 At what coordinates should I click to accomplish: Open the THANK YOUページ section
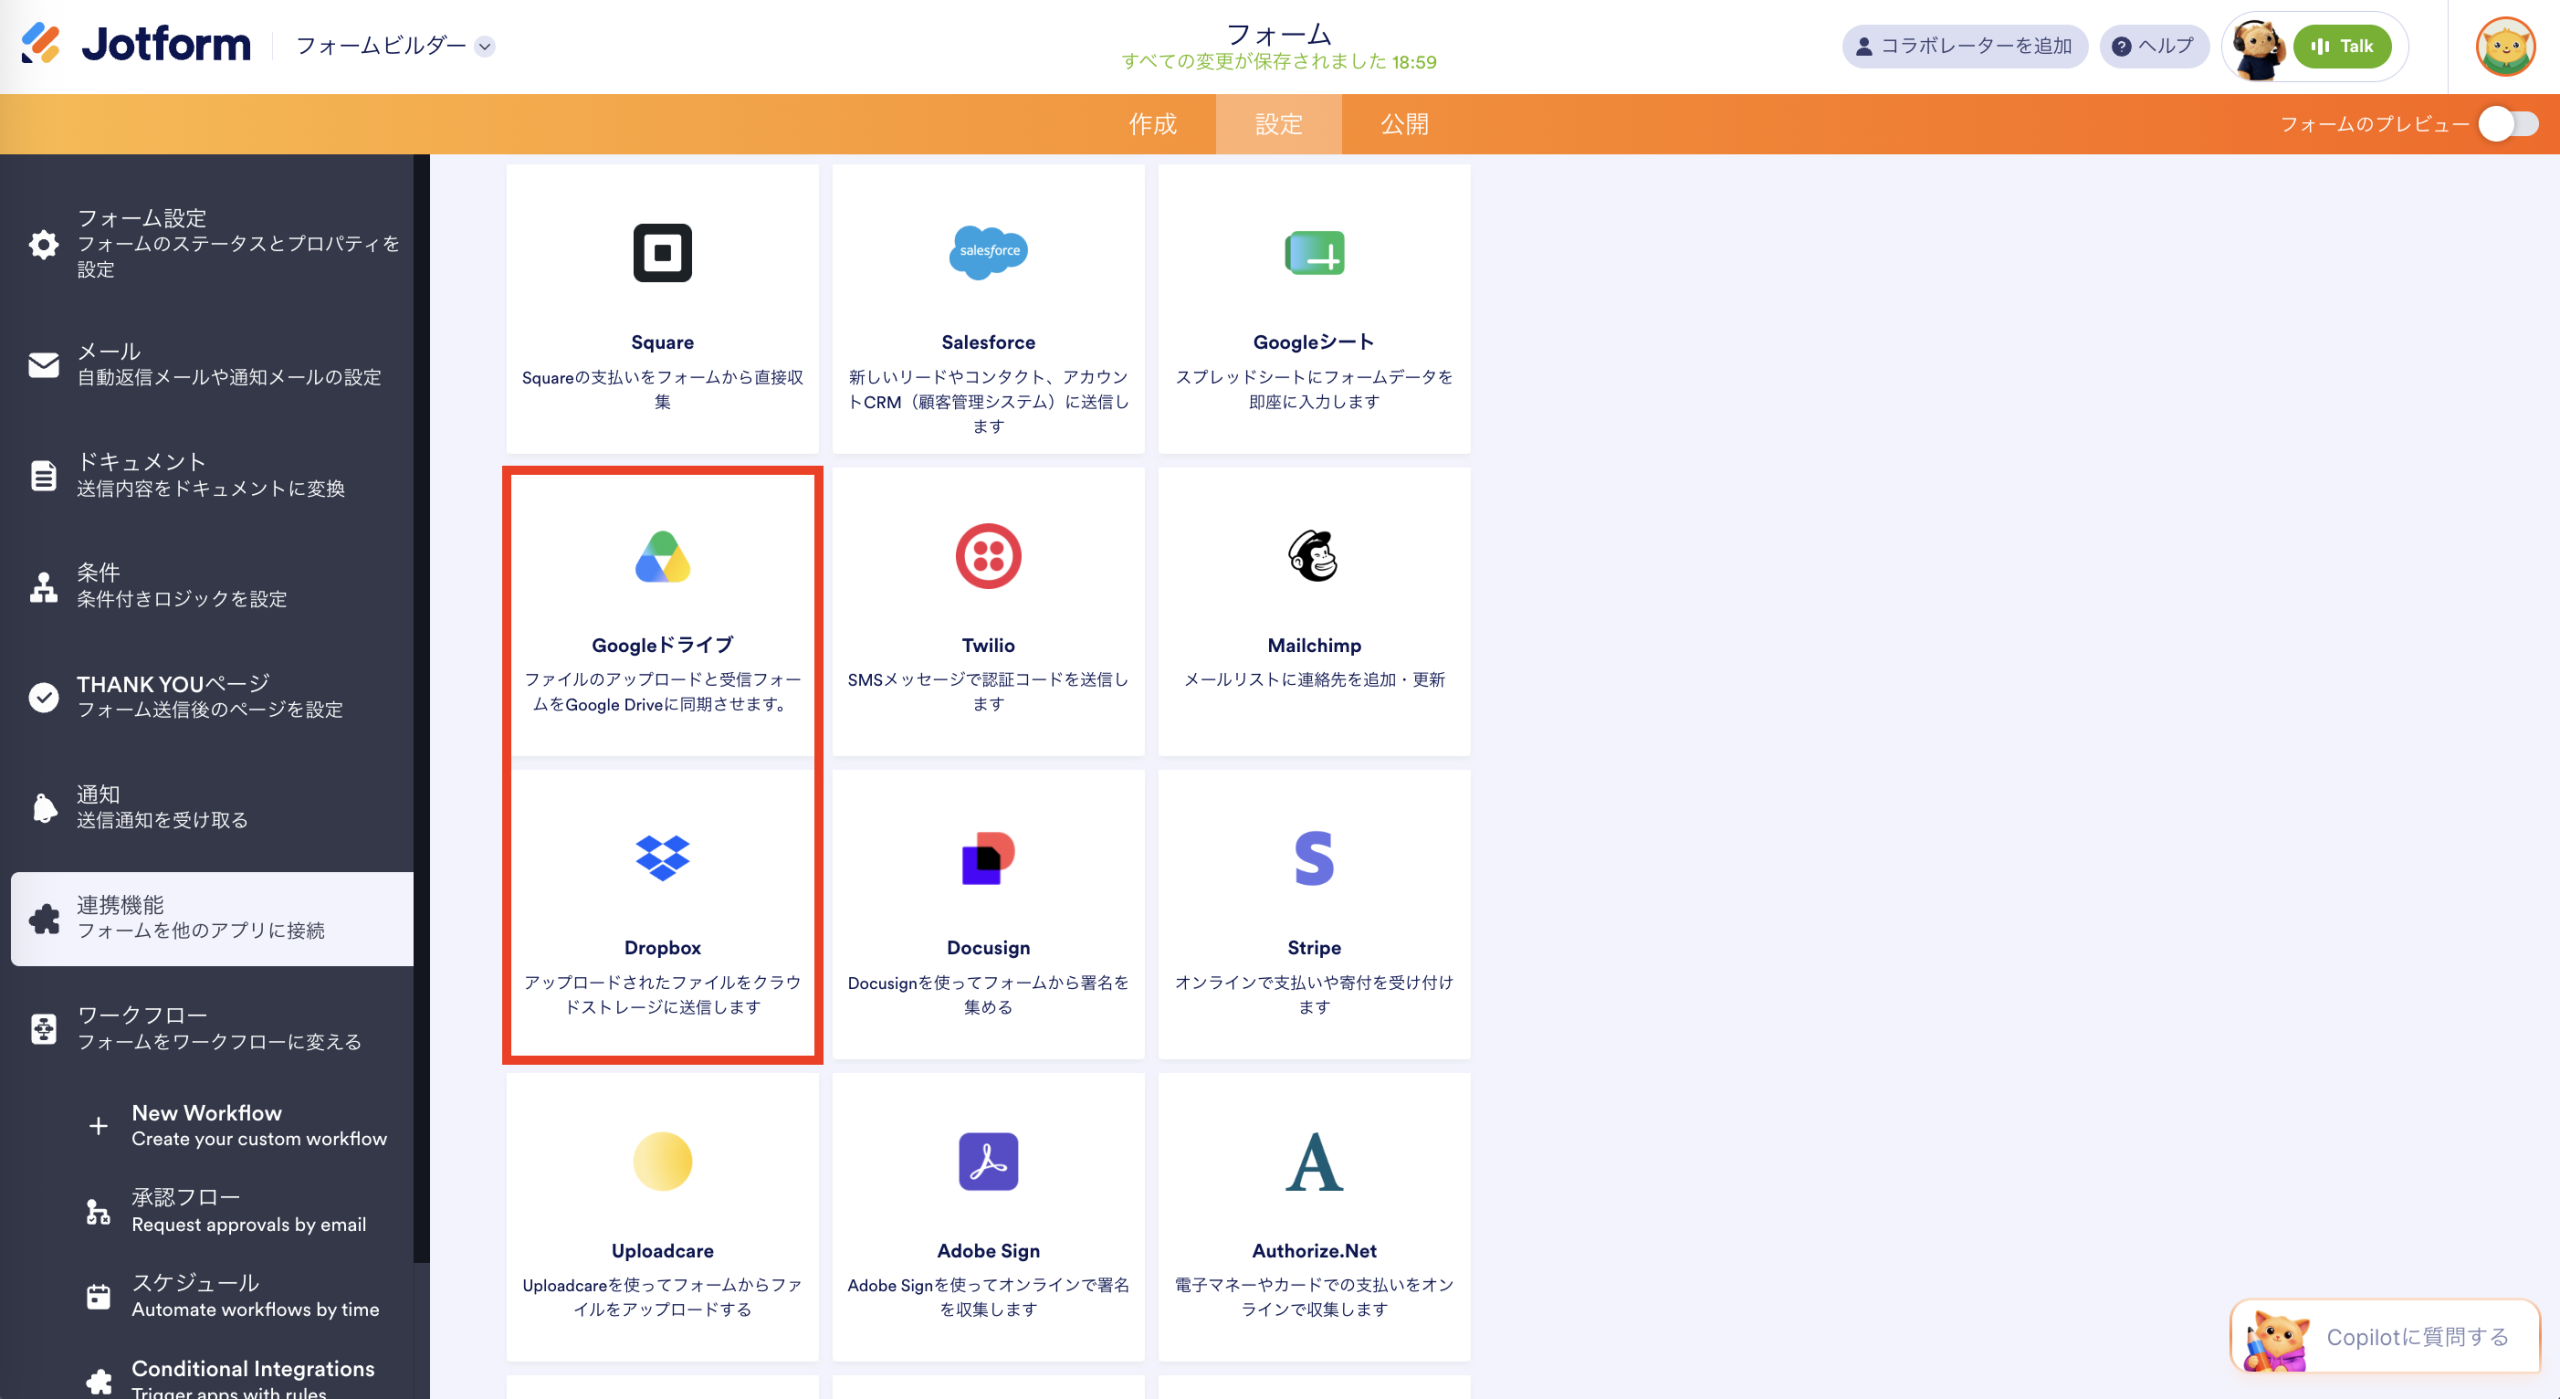[212, 697]
